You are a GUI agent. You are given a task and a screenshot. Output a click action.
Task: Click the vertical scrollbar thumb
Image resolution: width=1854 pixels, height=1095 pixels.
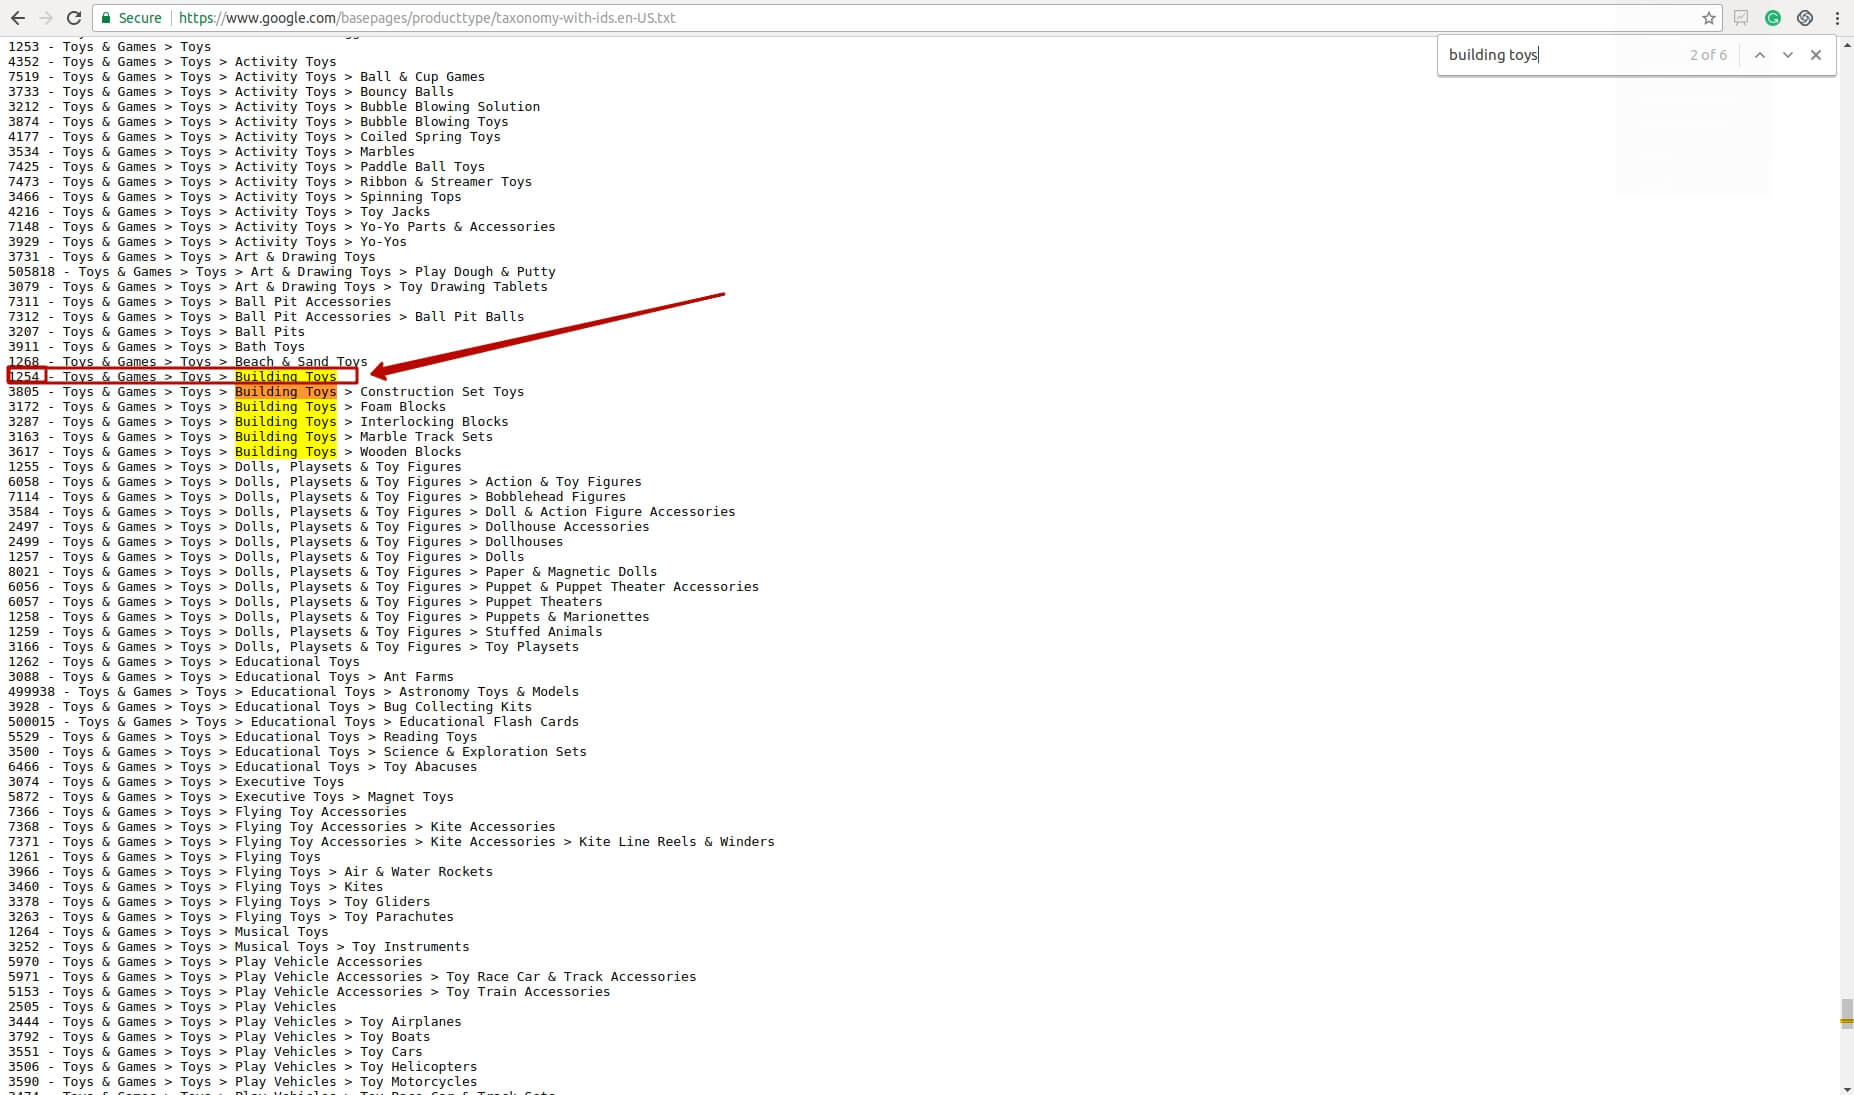1846,1012
